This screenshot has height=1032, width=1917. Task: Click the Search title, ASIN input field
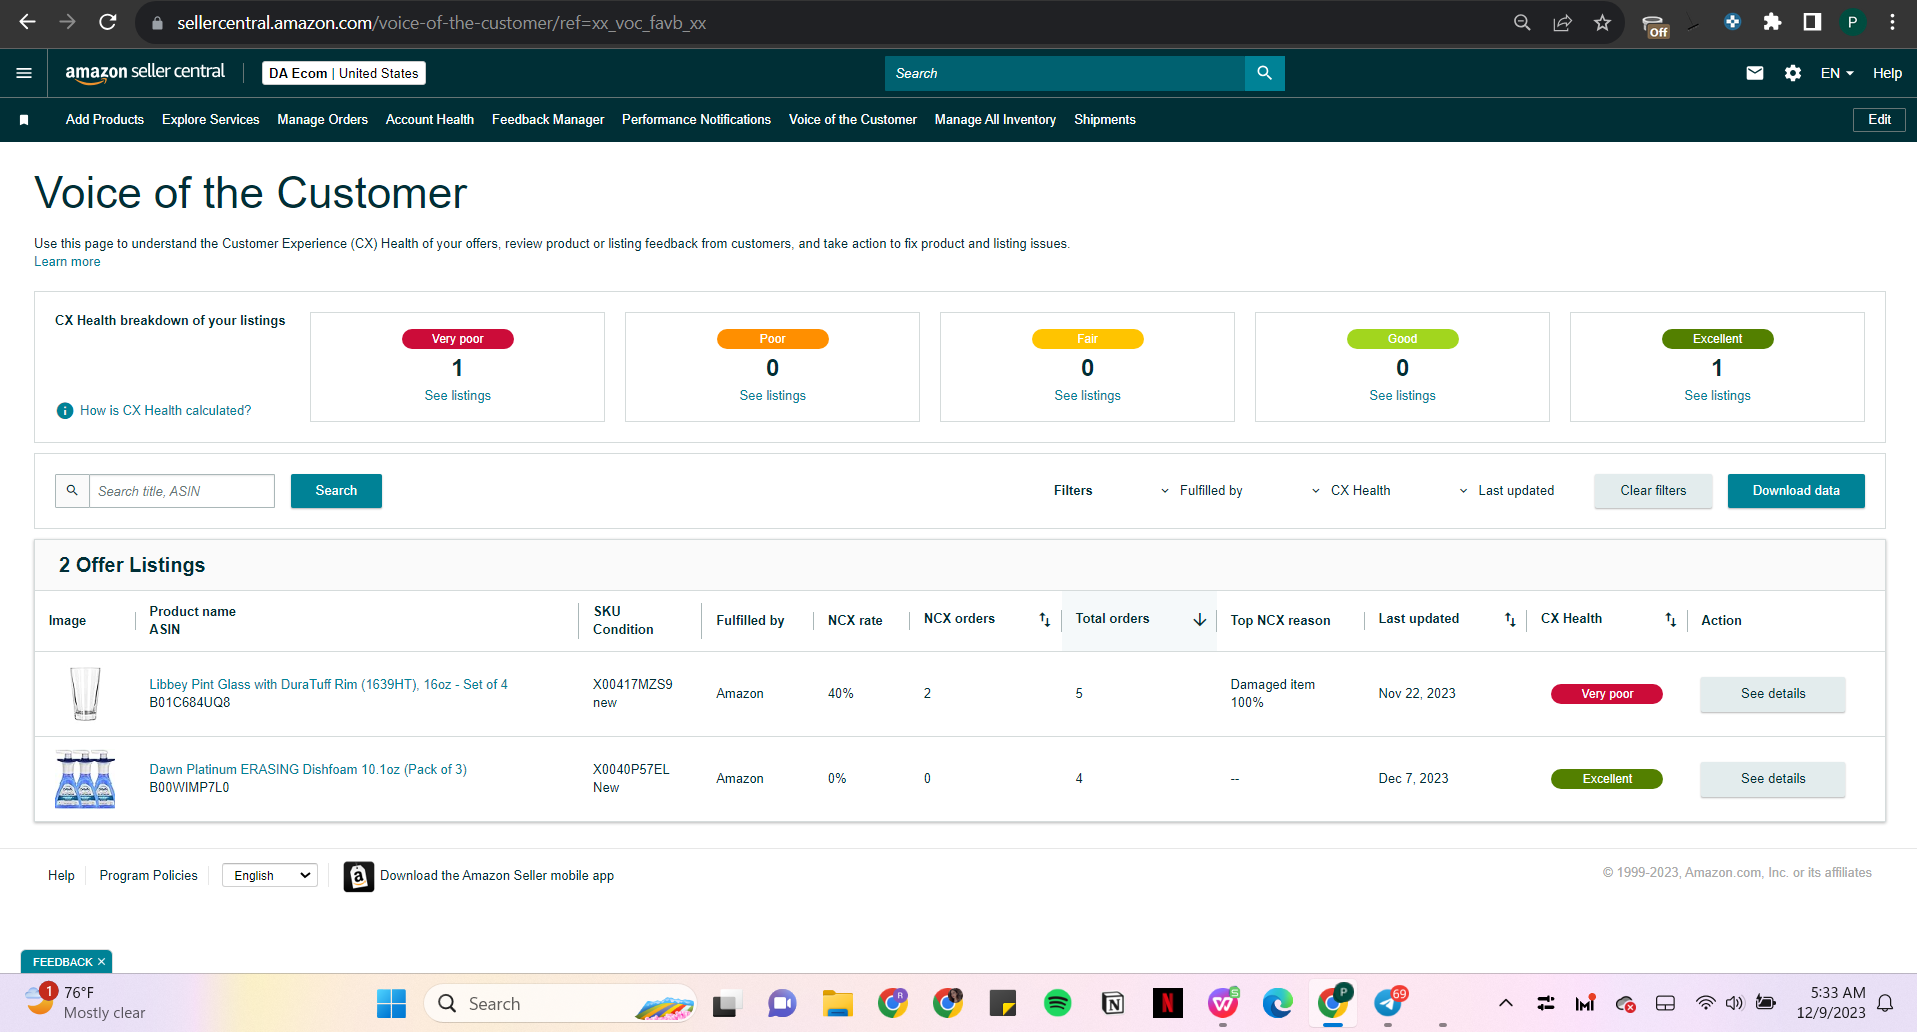pos(182,491)
